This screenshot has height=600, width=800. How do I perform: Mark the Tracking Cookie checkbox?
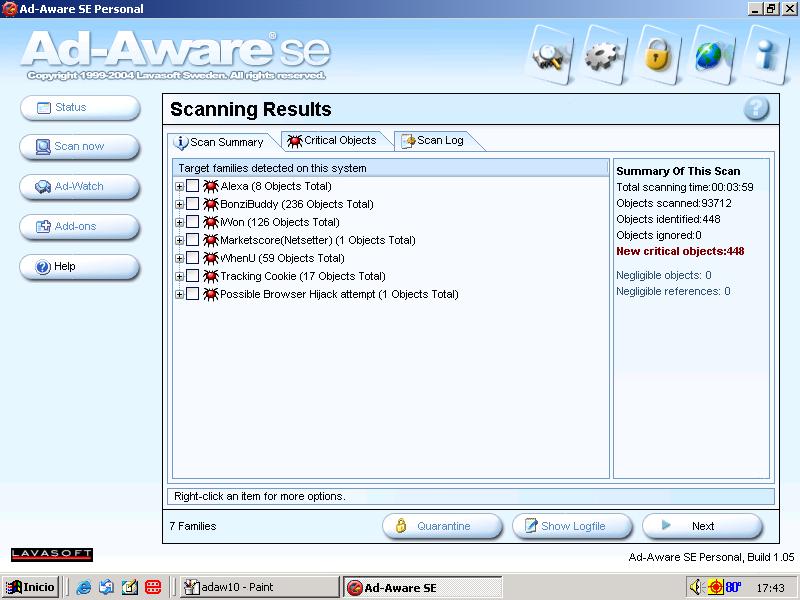(x=192, y=276)
